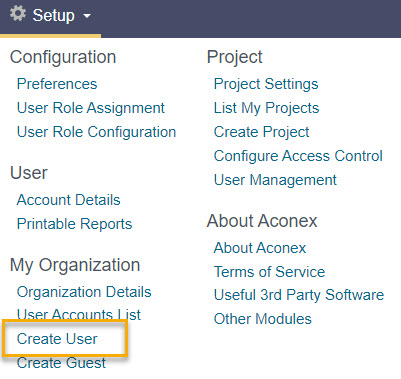Image resolution: width=401 pixels, height=379 pixels.
Task: Go to User Role Assignment
Action: [91, 108]
